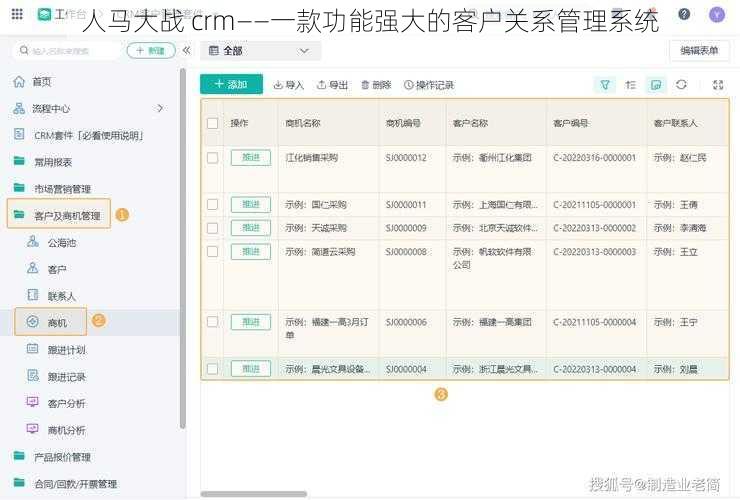Click the 导入 toolbar button
This screenshot has height=500, width=740.
288,85
